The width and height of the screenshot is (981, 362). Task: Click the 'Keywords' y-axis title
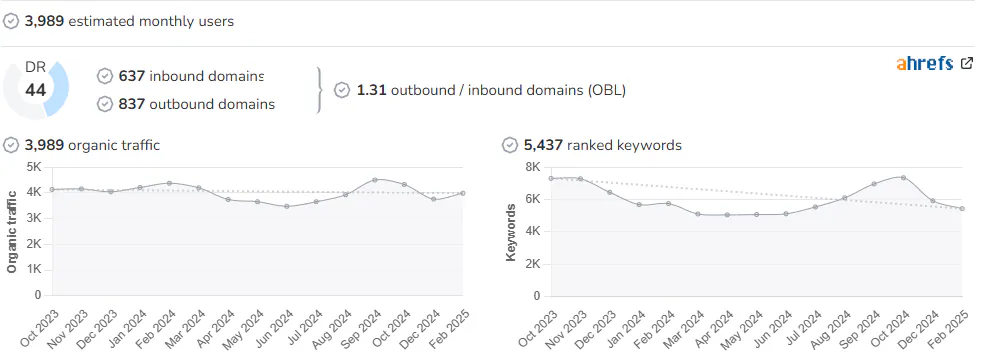[x=511, y=232]
